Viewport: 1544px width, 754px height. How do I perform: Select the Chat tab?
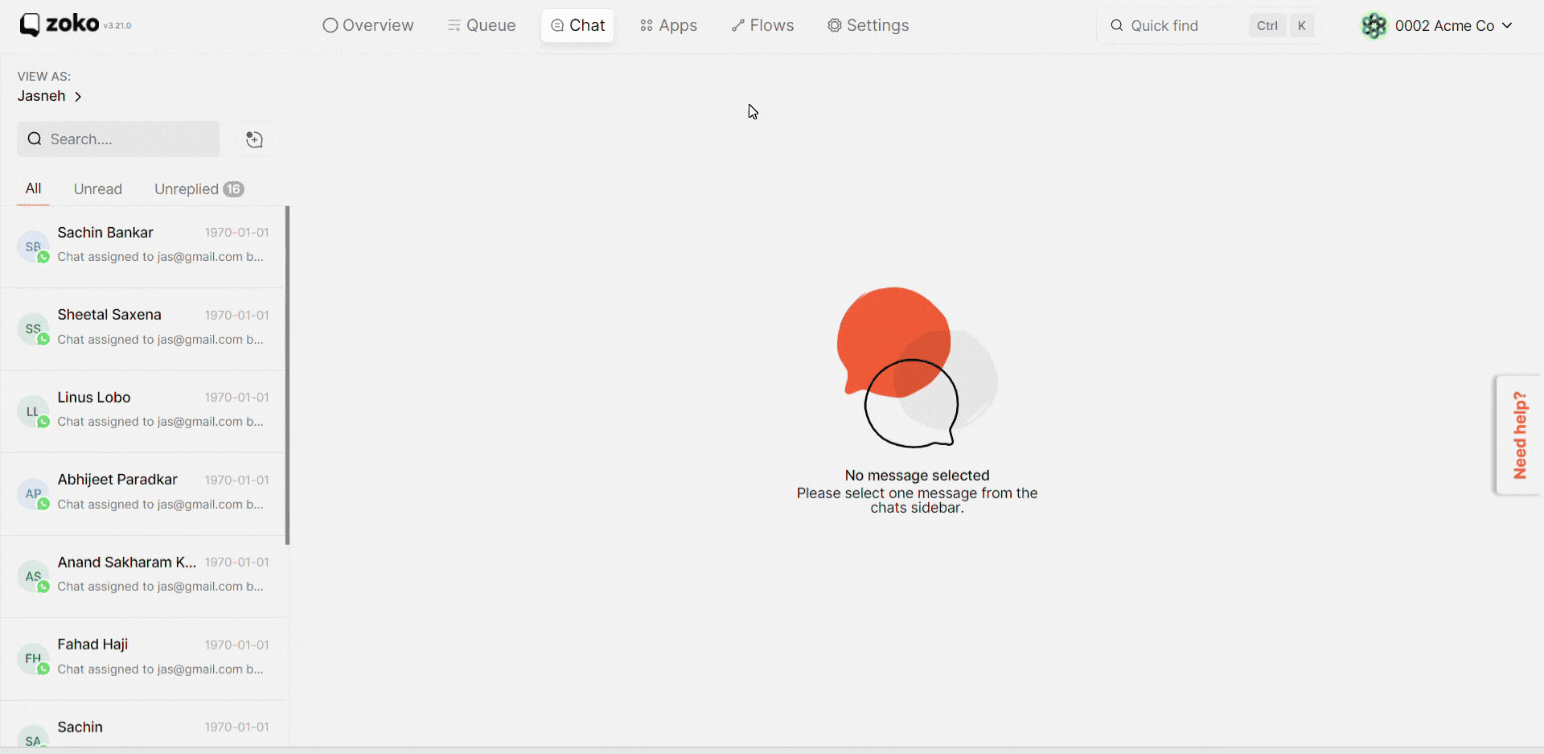tap(578, 26)
